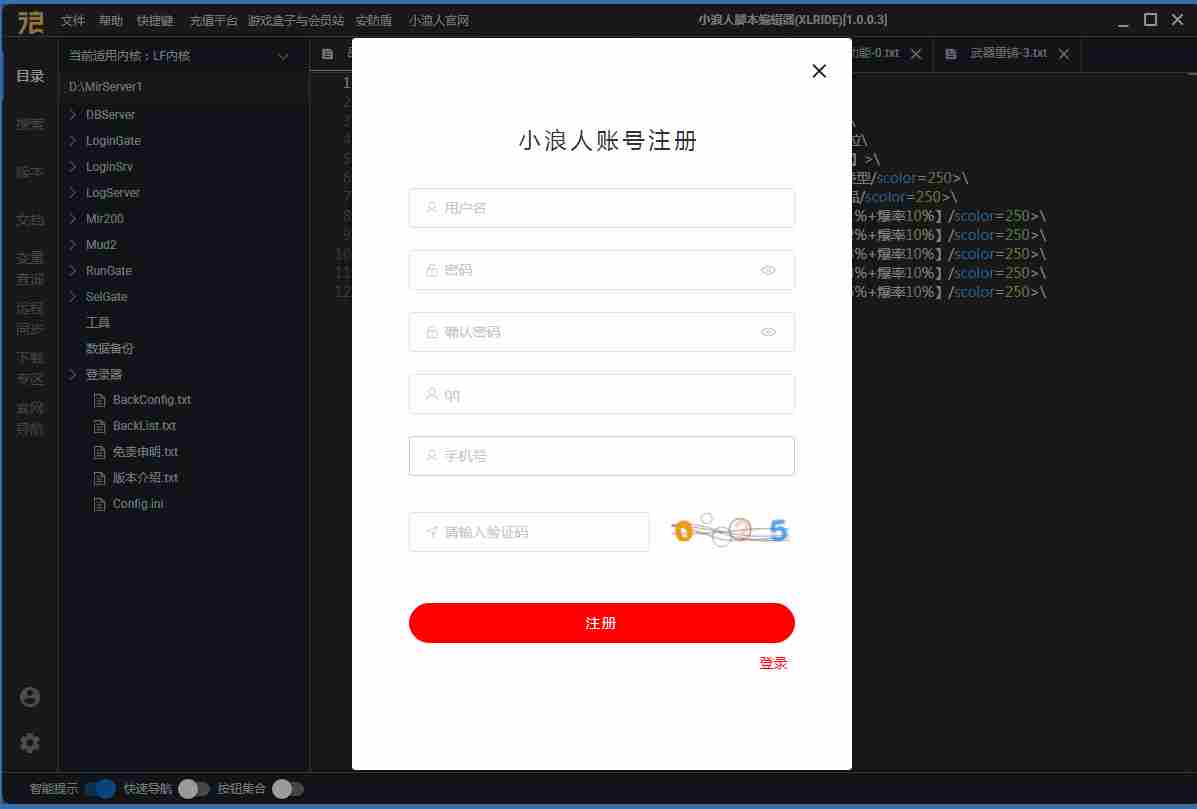Open the LF内核 kernel dropdown
This screenshot has width=1197, height=809.
click(x=283, y=56)
